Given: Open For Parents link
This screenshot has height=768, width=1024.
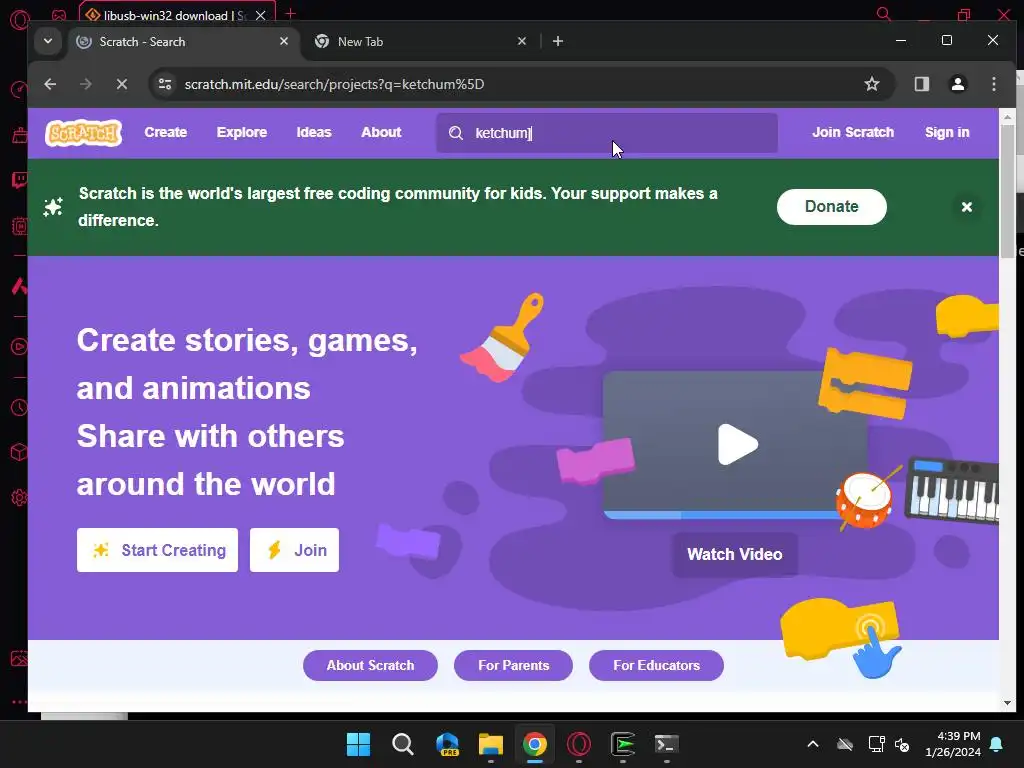Looking at the screenshot, I should (513, 665).
